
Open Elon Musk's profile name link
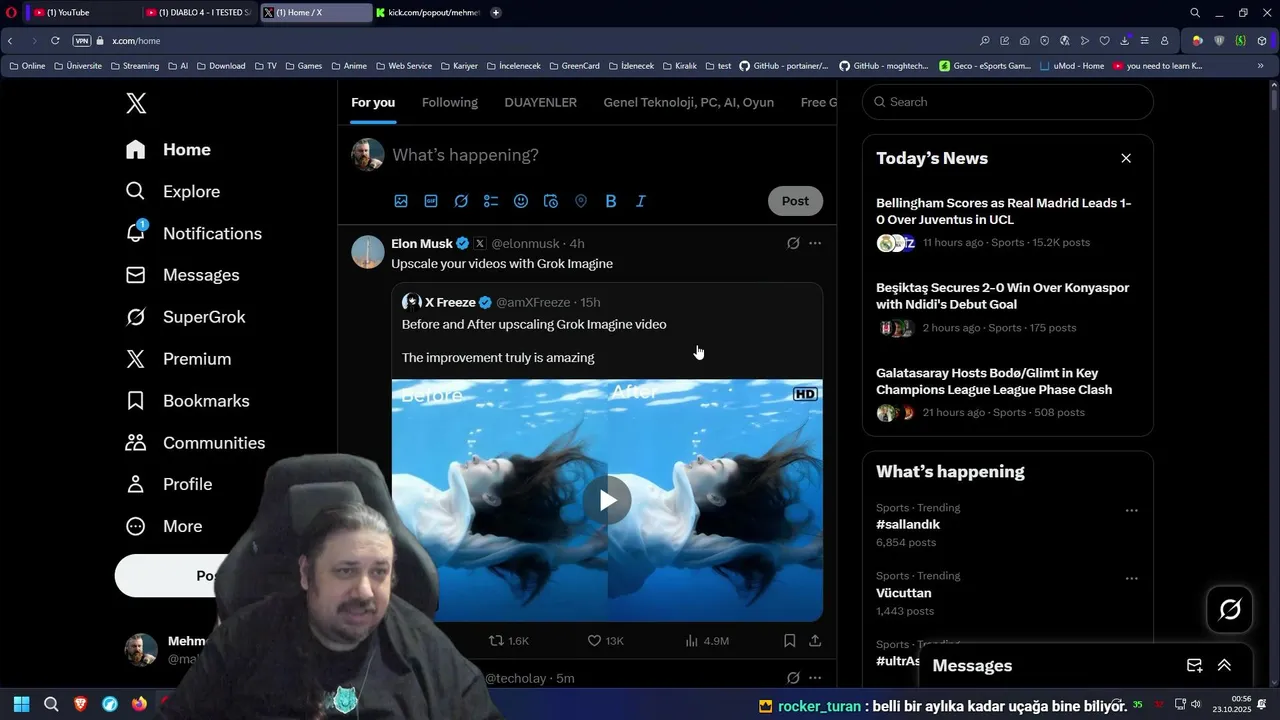coord(422,243)
